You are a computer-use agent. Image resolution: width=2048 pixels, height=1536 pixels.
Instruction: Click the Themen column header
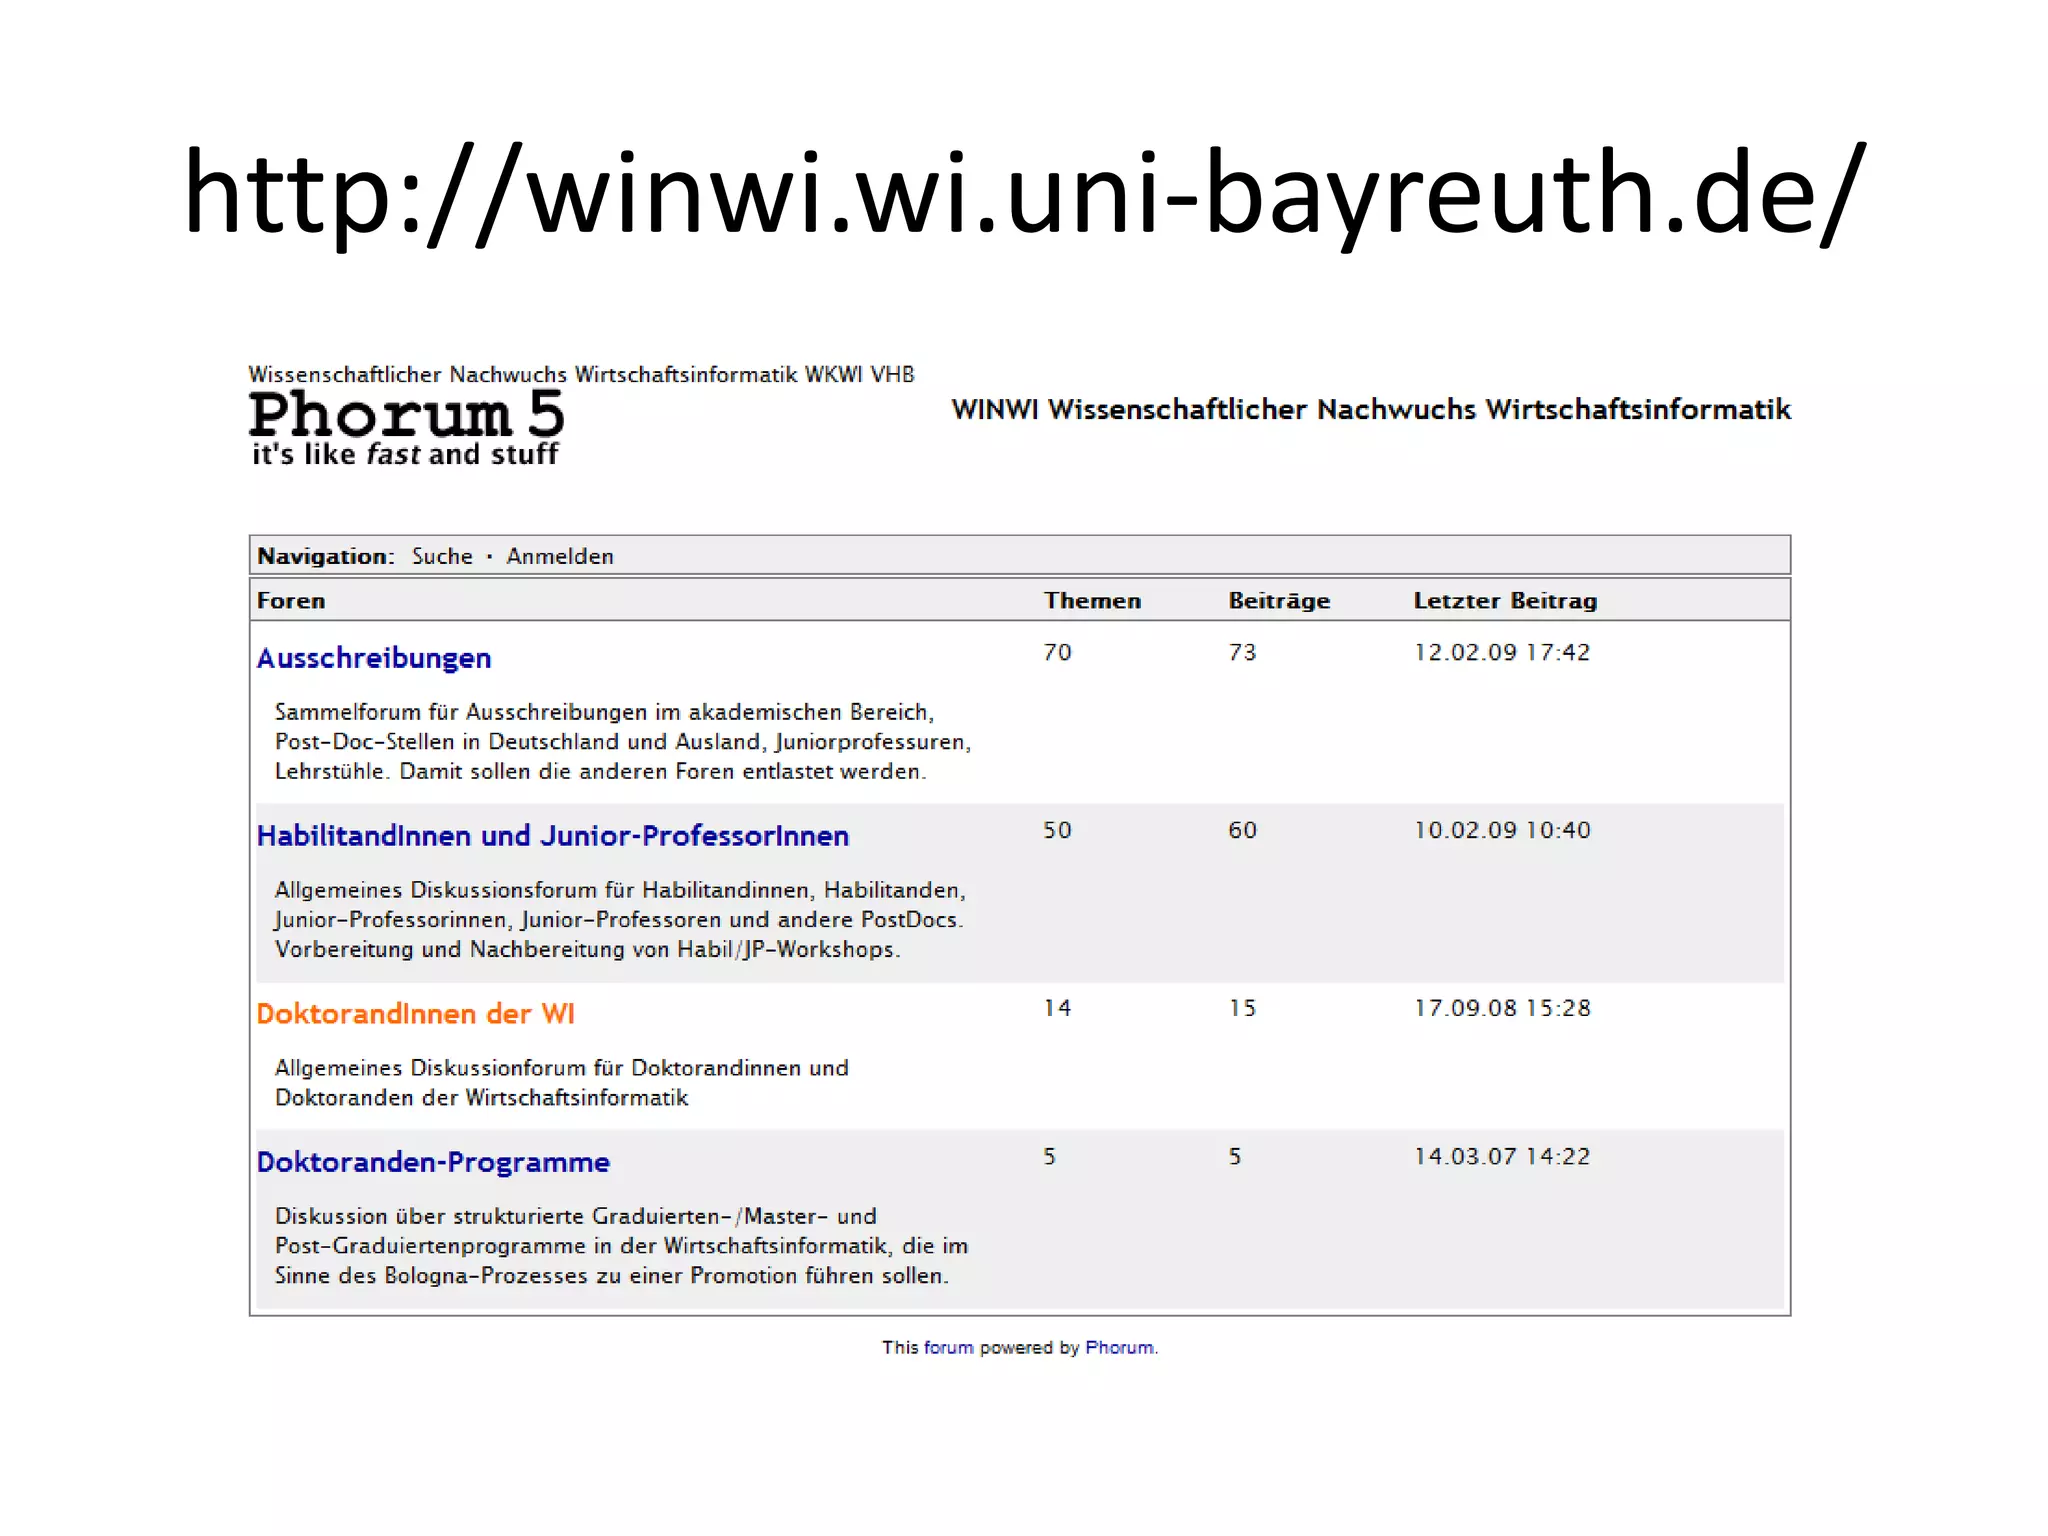pyautogui.click(x=1092, y=600)
